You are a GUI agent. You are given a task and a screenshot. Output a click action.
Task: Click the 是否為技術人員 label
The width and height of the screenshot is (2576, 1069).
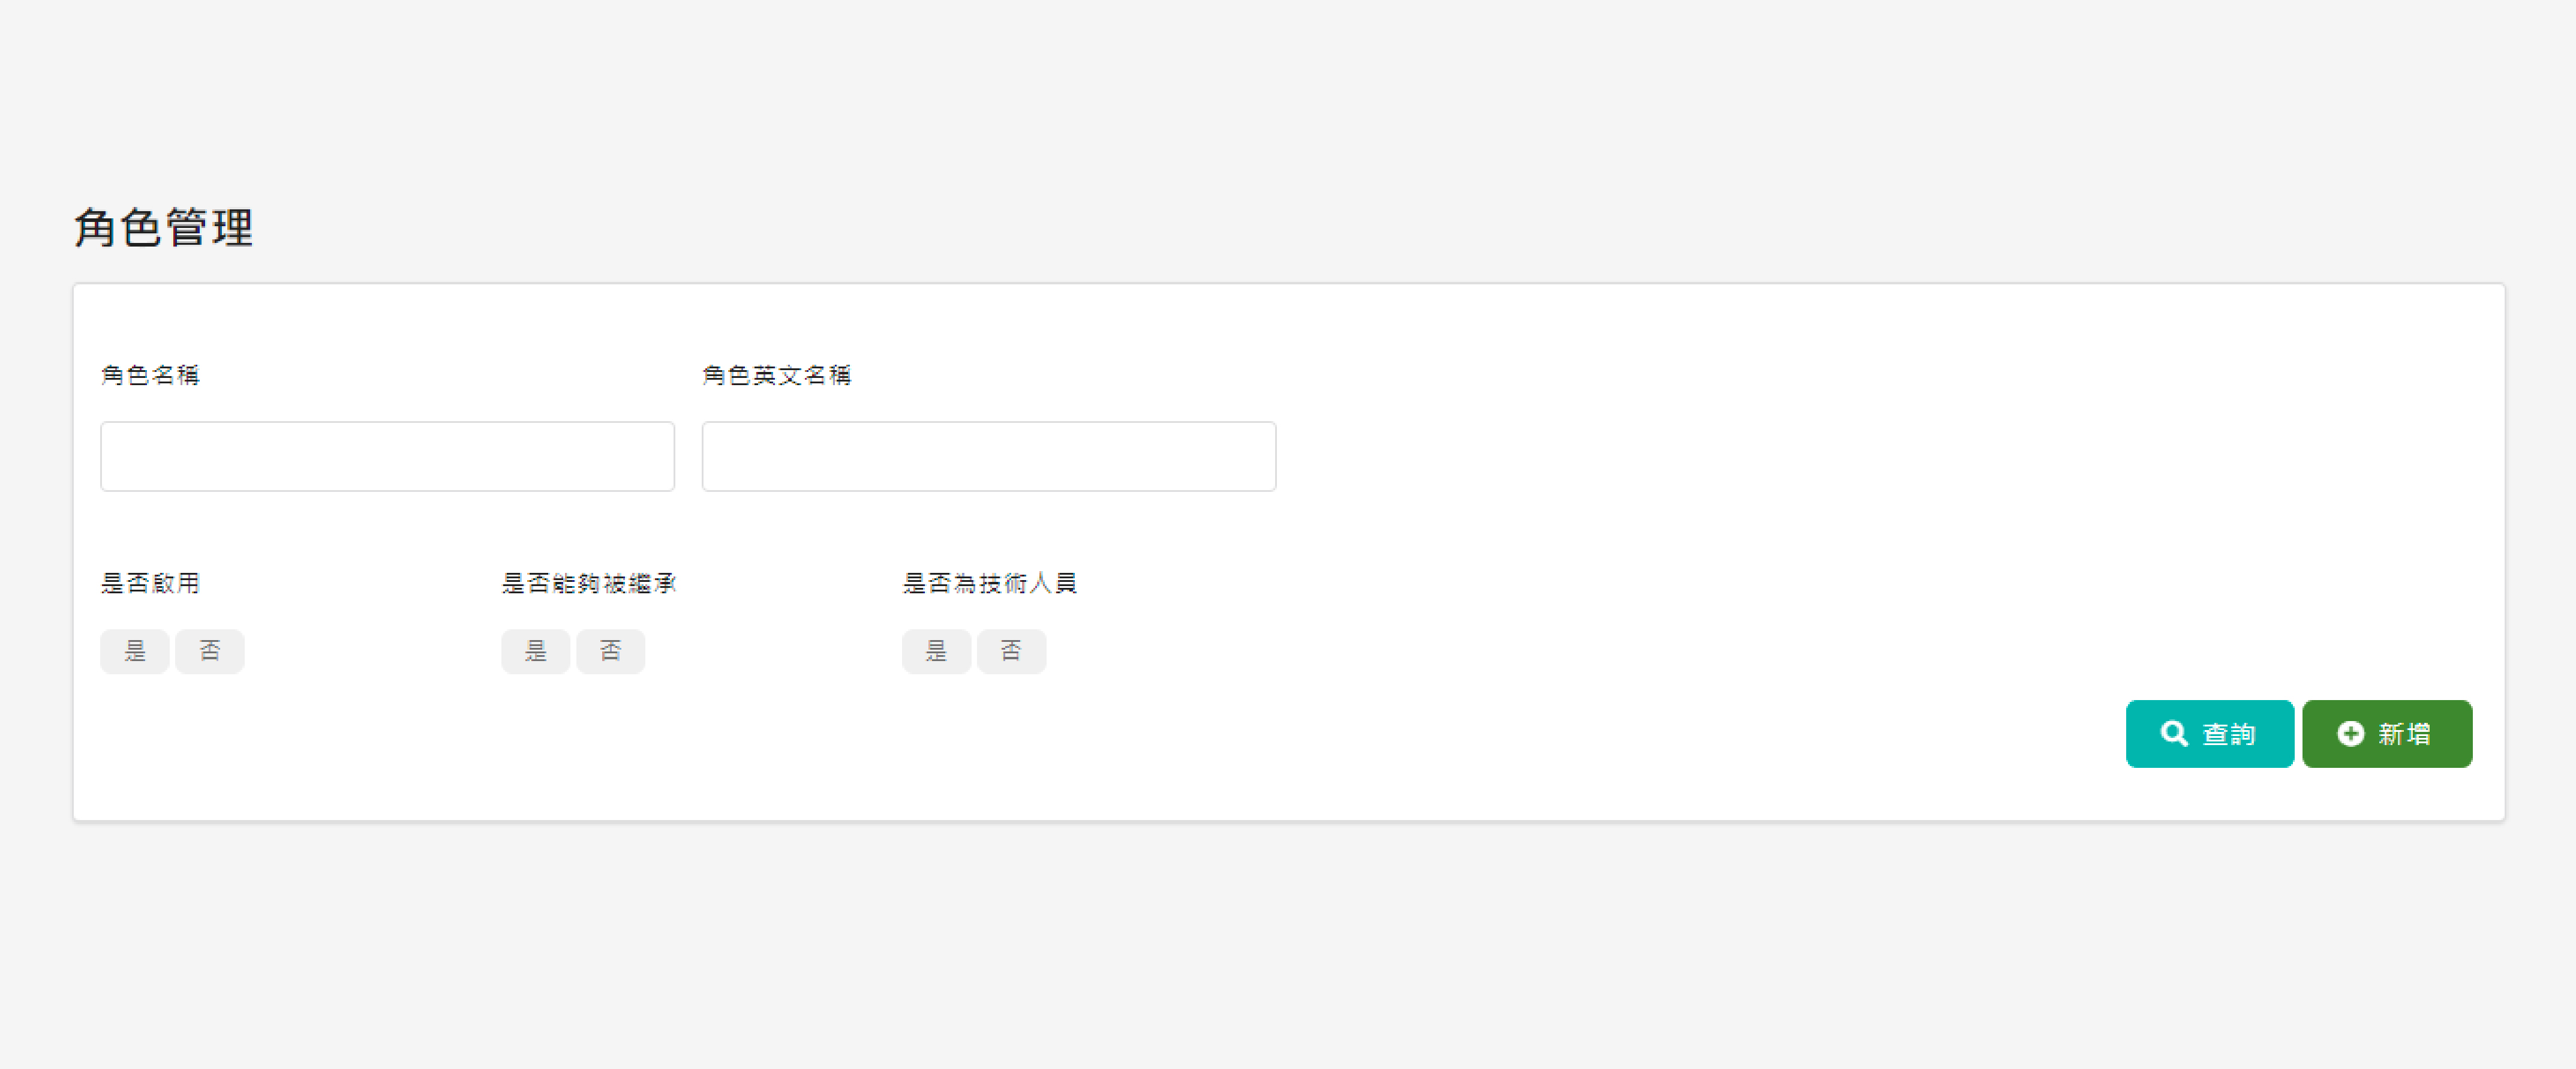993,583
